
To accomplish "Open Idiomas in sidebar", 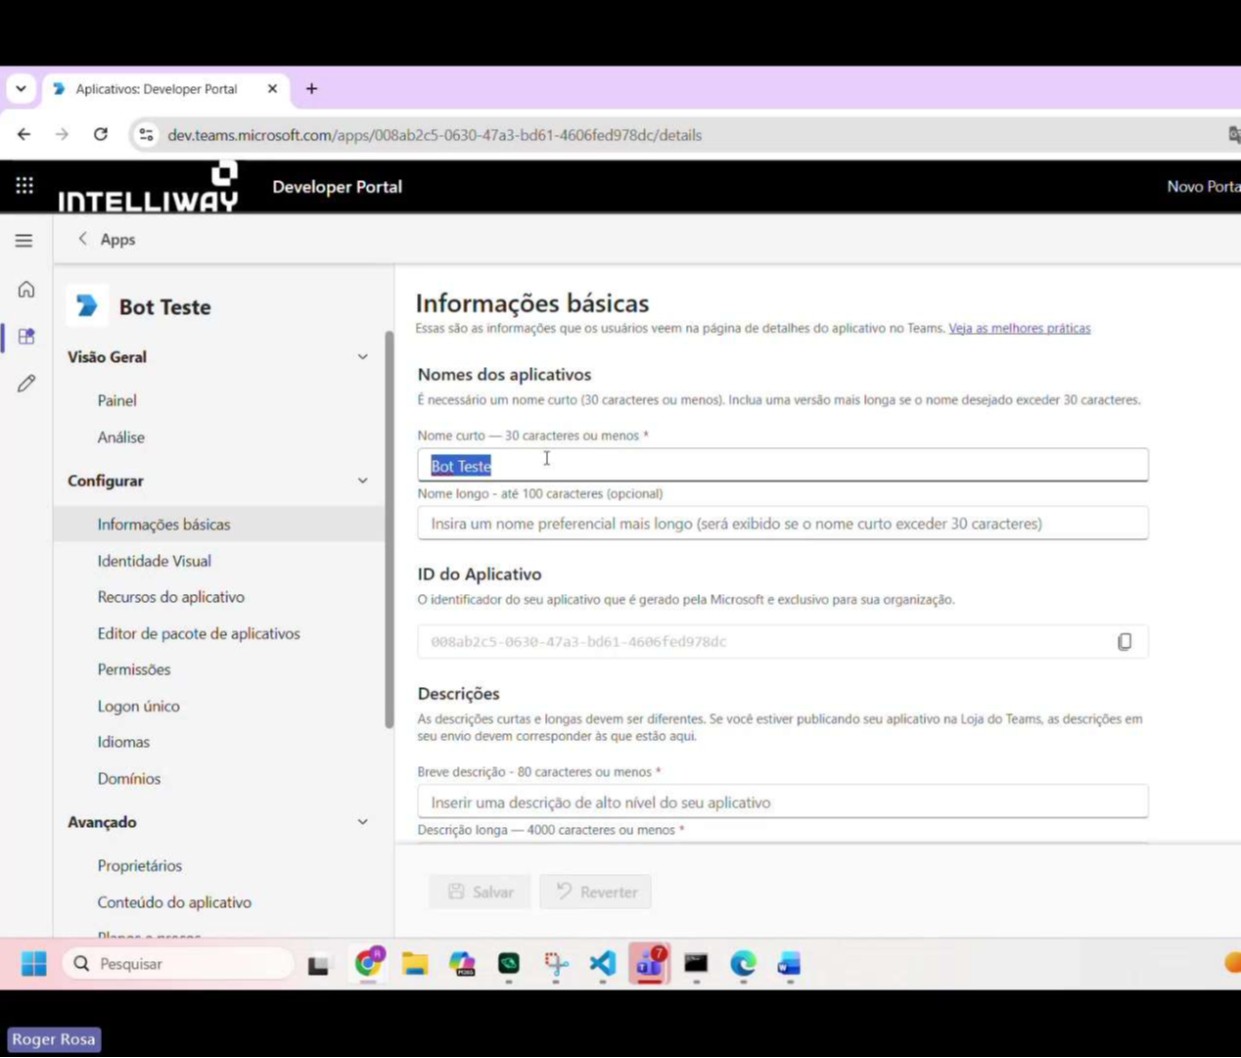I will click(124, 742).
